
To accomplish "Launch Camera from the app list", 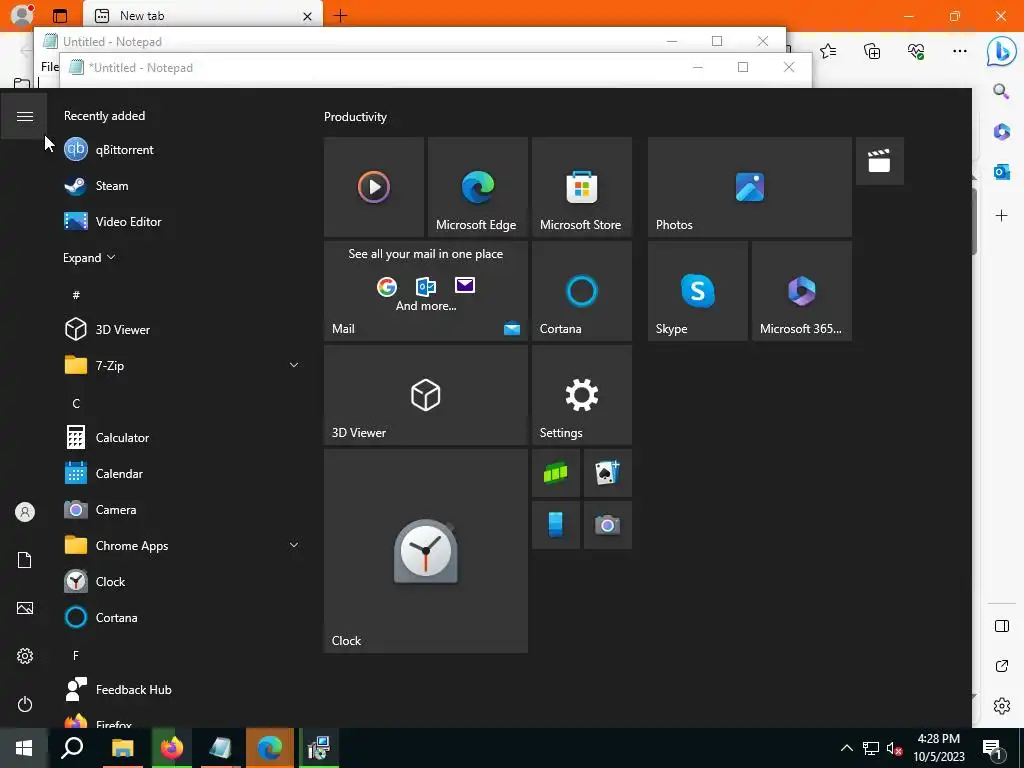I will 182,509.
